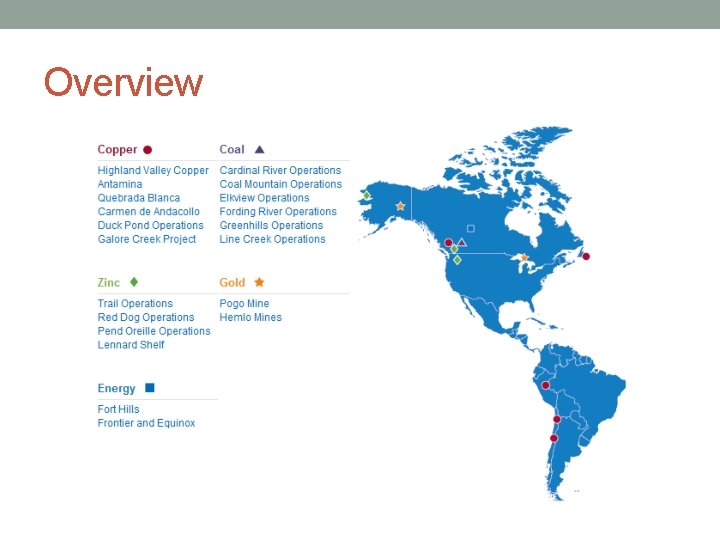Select the green diamond marker in western Alaska
Viewport: 720px width, 540px height.
tap(366, 195)
